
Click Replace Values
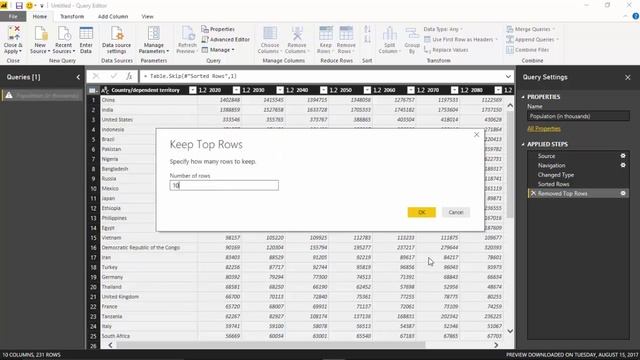[x=446, y=50]
